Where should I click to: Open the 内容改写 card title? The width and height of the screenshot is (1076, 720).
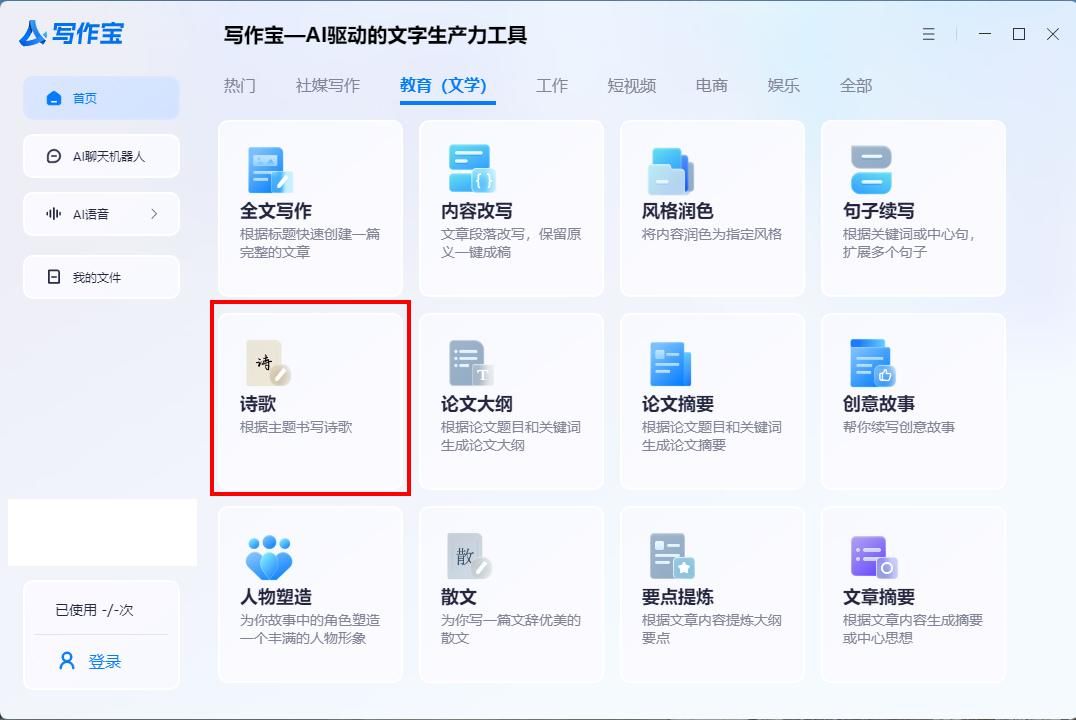click(476, 211)
